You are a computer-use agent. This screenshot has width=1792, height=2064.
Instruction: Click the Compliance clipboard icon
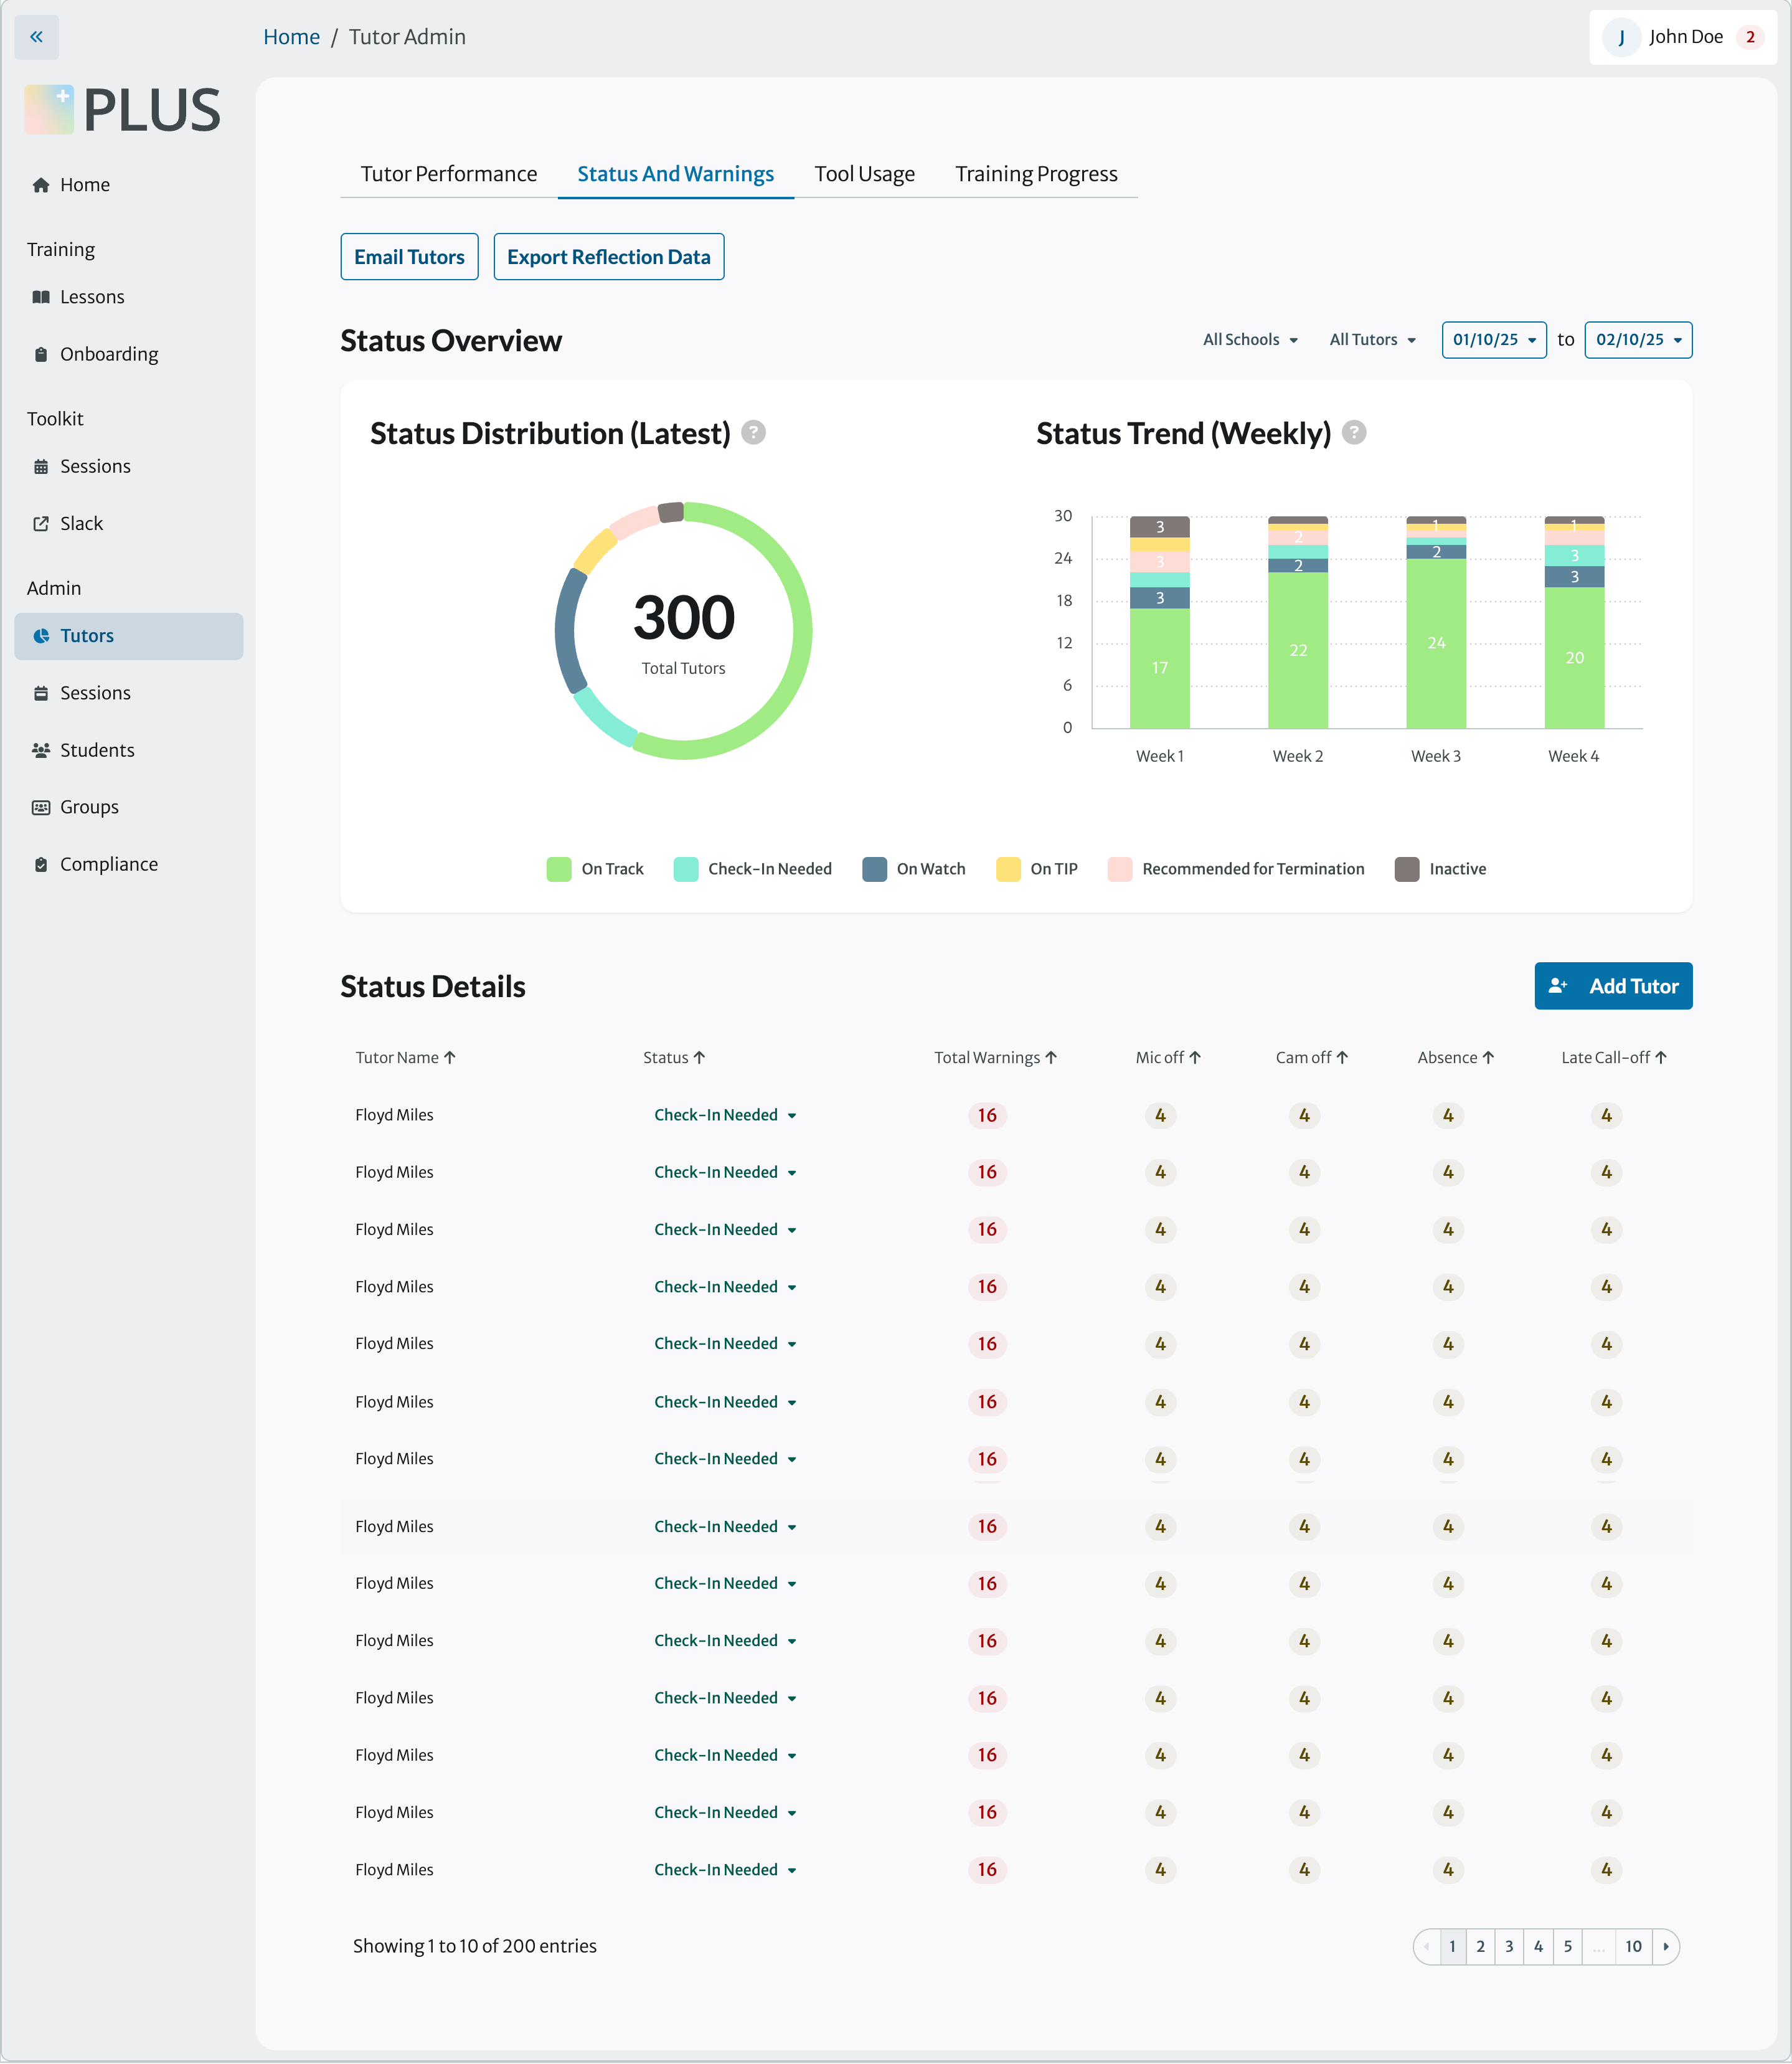coord(41,865)
